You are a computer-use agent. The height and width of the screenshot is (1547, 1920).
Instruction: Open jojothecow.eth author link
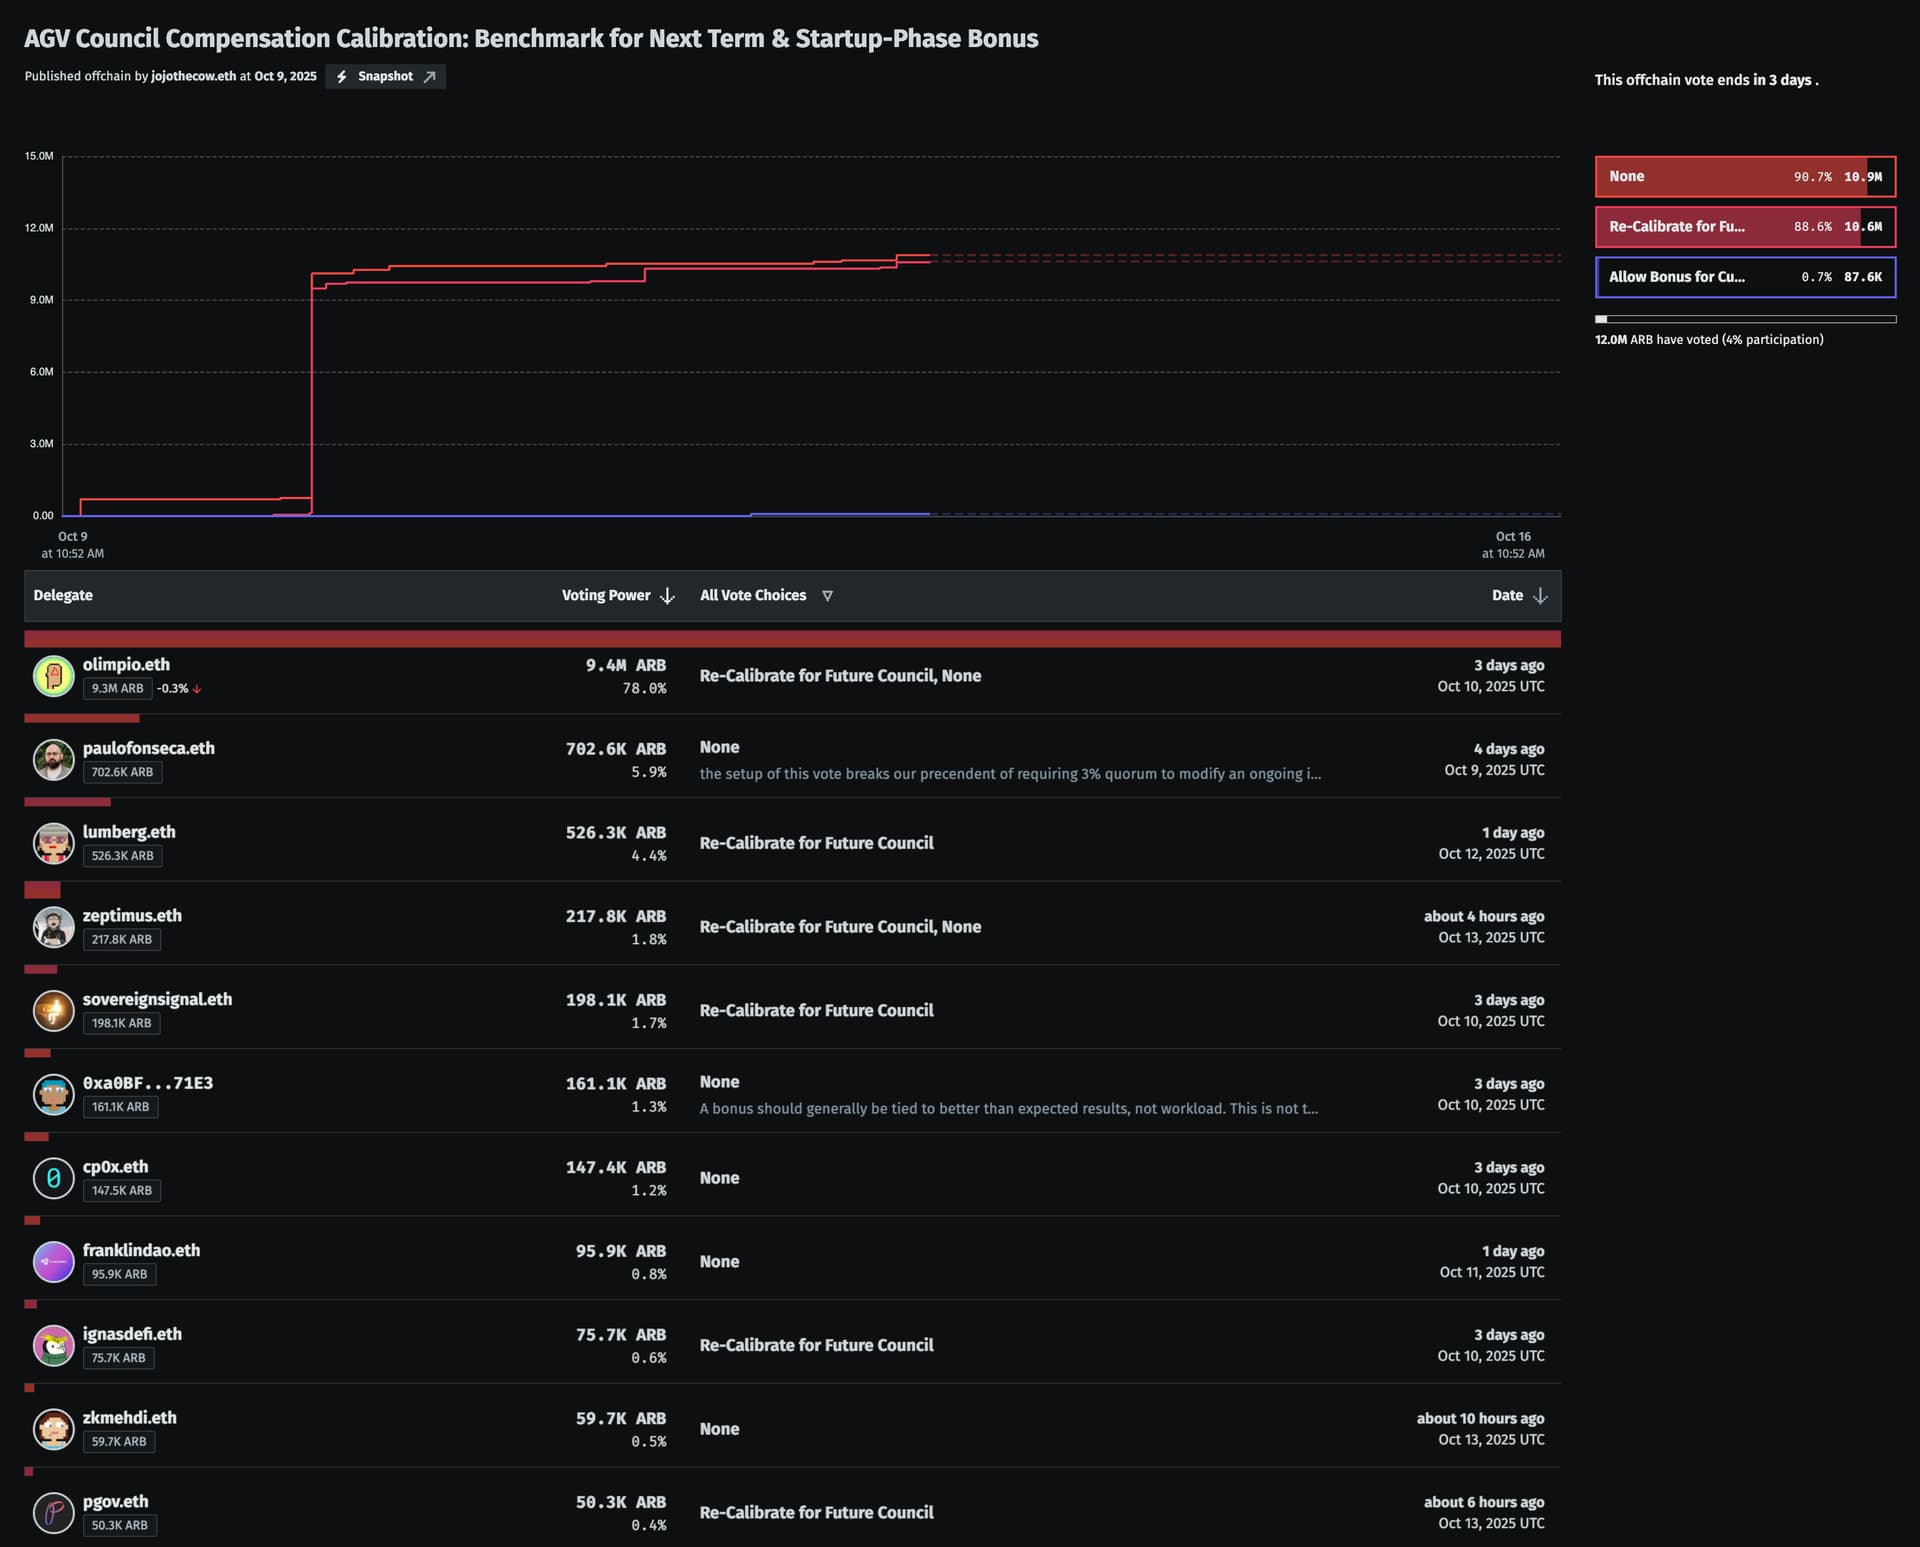[x=193, y=77]
